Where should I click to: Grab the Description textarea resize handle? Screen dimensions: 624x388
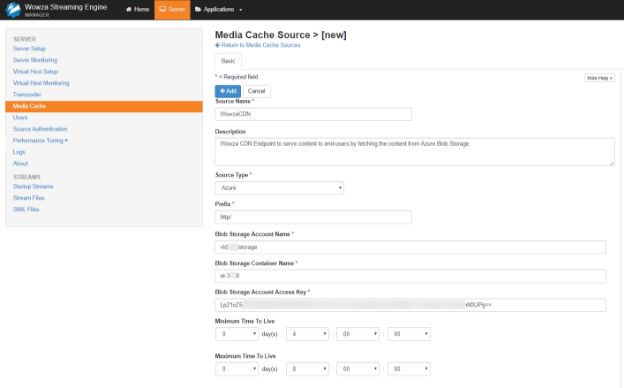click(612, 163)
